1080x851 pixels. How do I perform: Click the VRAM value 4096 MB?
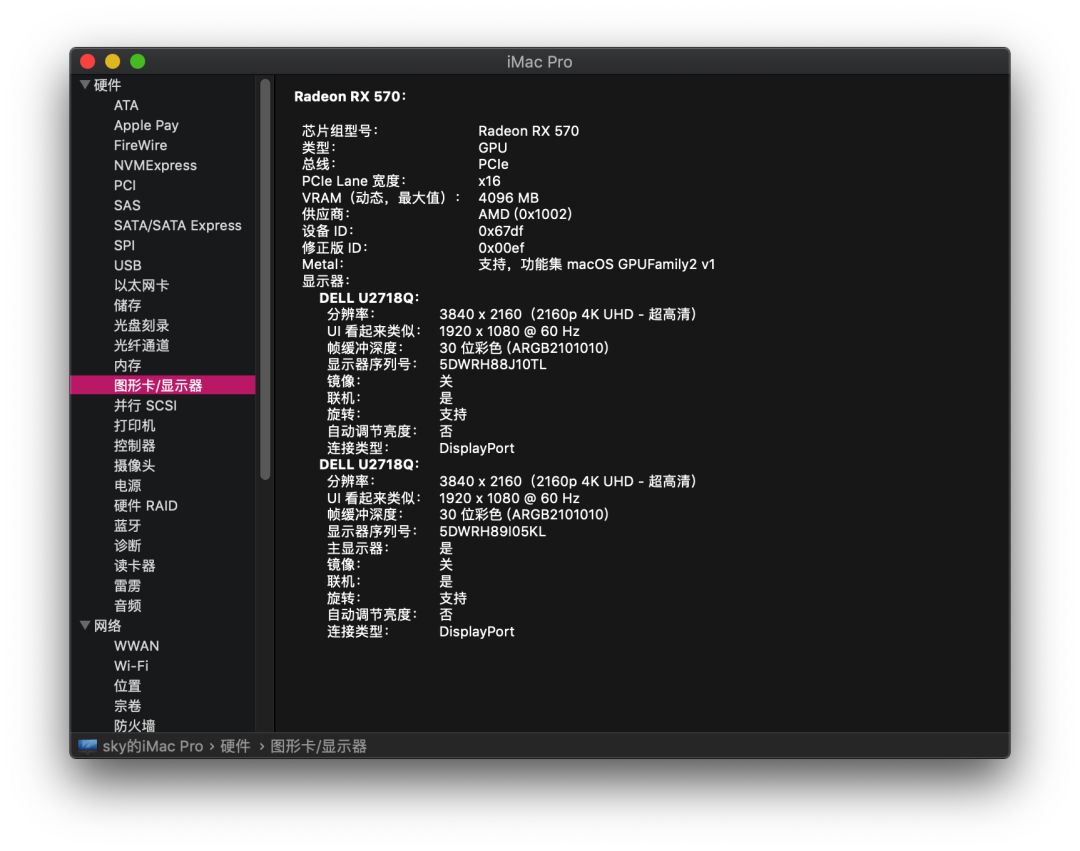click(x=508, y=198)
